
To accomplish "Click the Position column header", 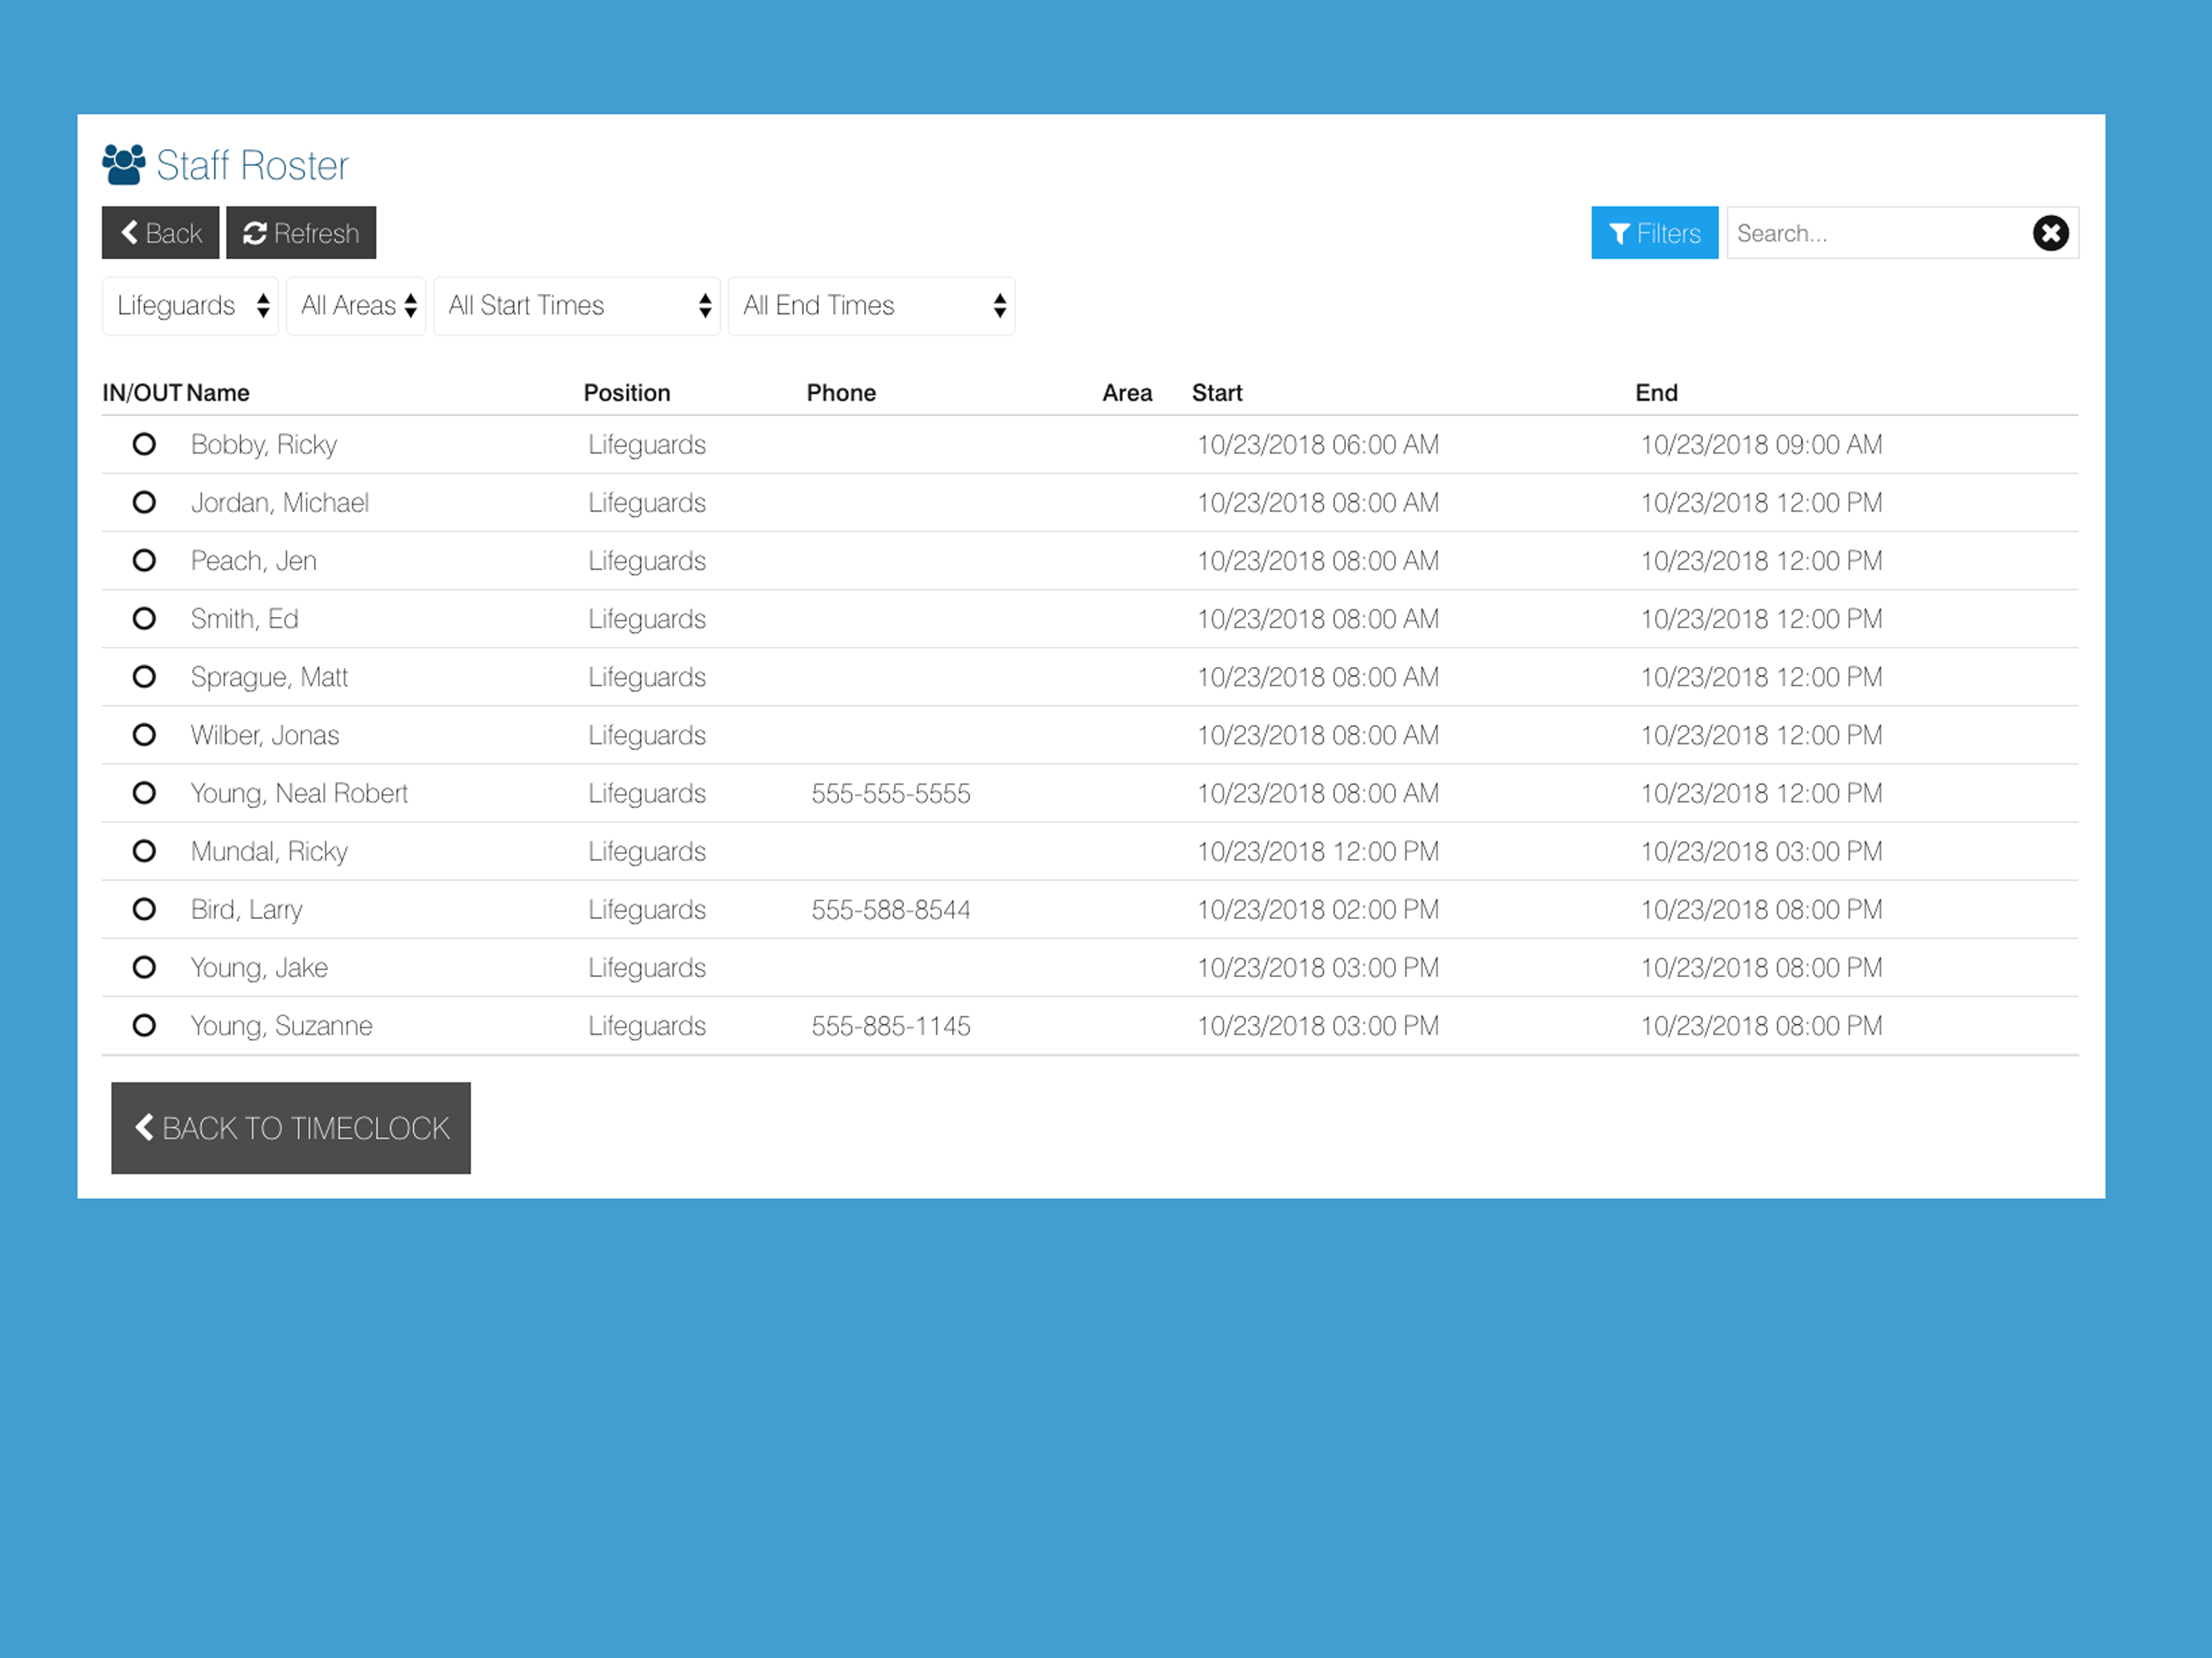I will pos(627,393).
